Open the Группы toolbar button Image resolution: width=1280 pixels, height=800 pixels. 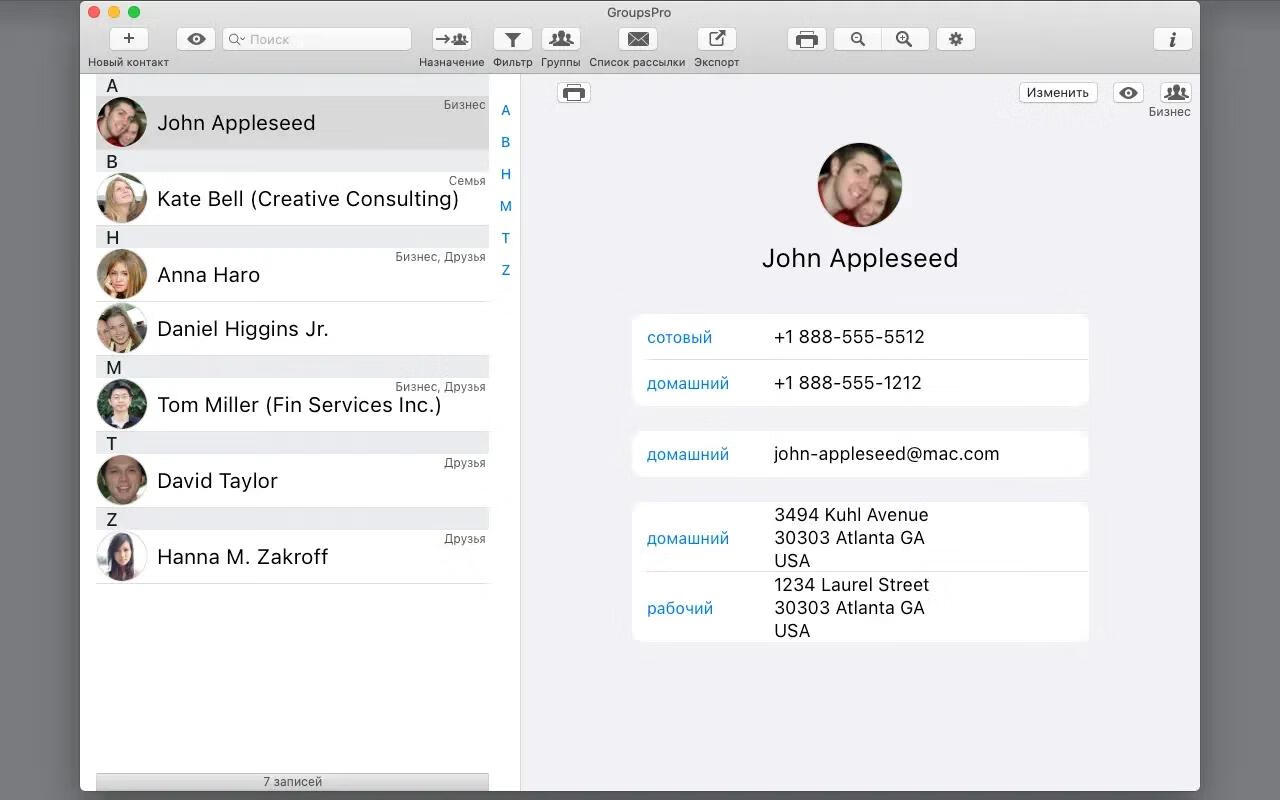pyautogui.click(x=561, y=39)
